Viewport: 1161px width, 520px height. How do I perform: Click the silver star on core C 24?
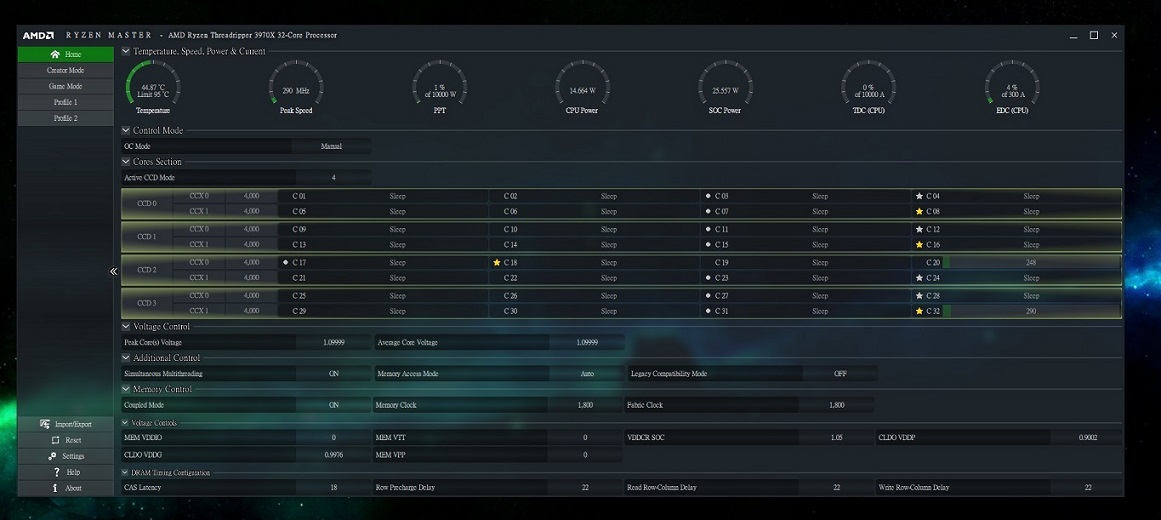coord(919,278)
